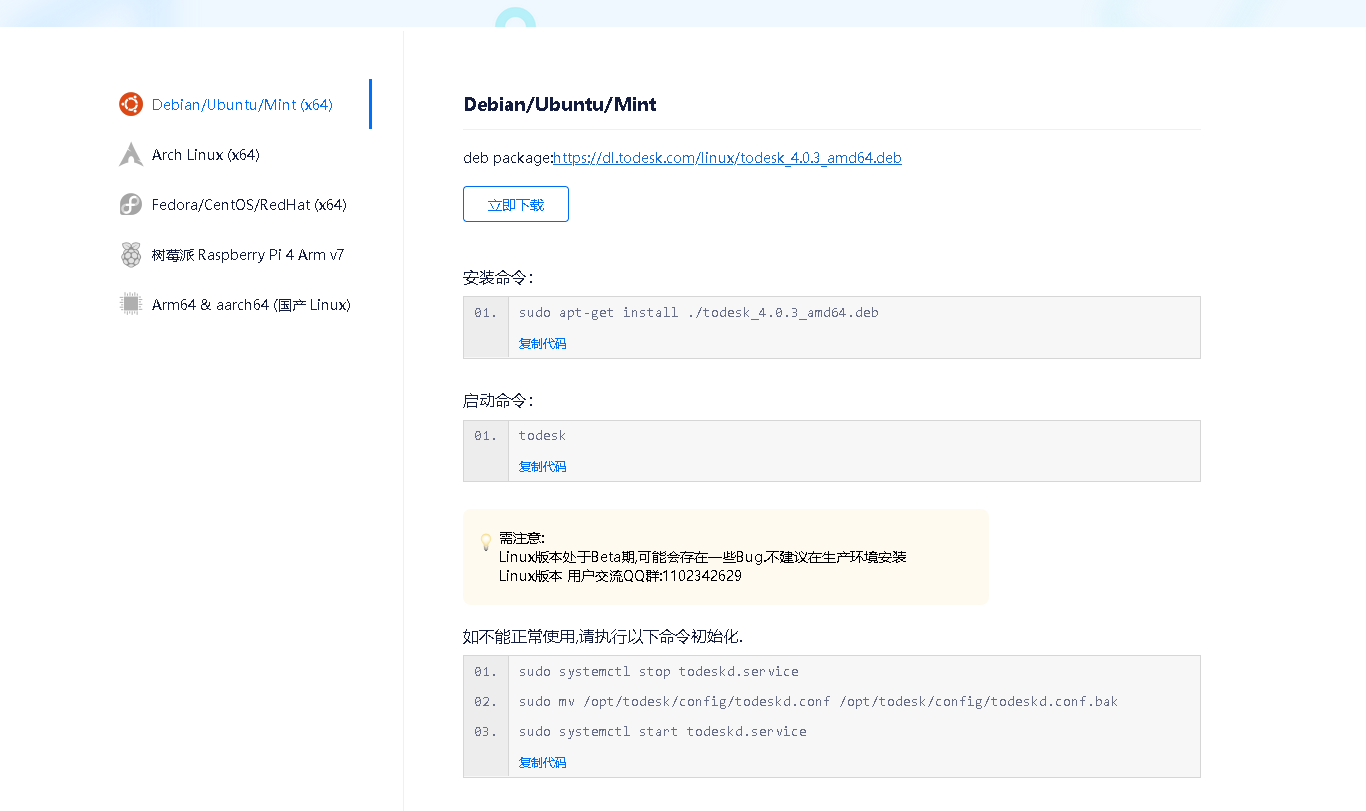Viewport: 1366px width, 811px height.
Task: Click the systemctl stop todeskd.service command line
Action: coord(658,671)
